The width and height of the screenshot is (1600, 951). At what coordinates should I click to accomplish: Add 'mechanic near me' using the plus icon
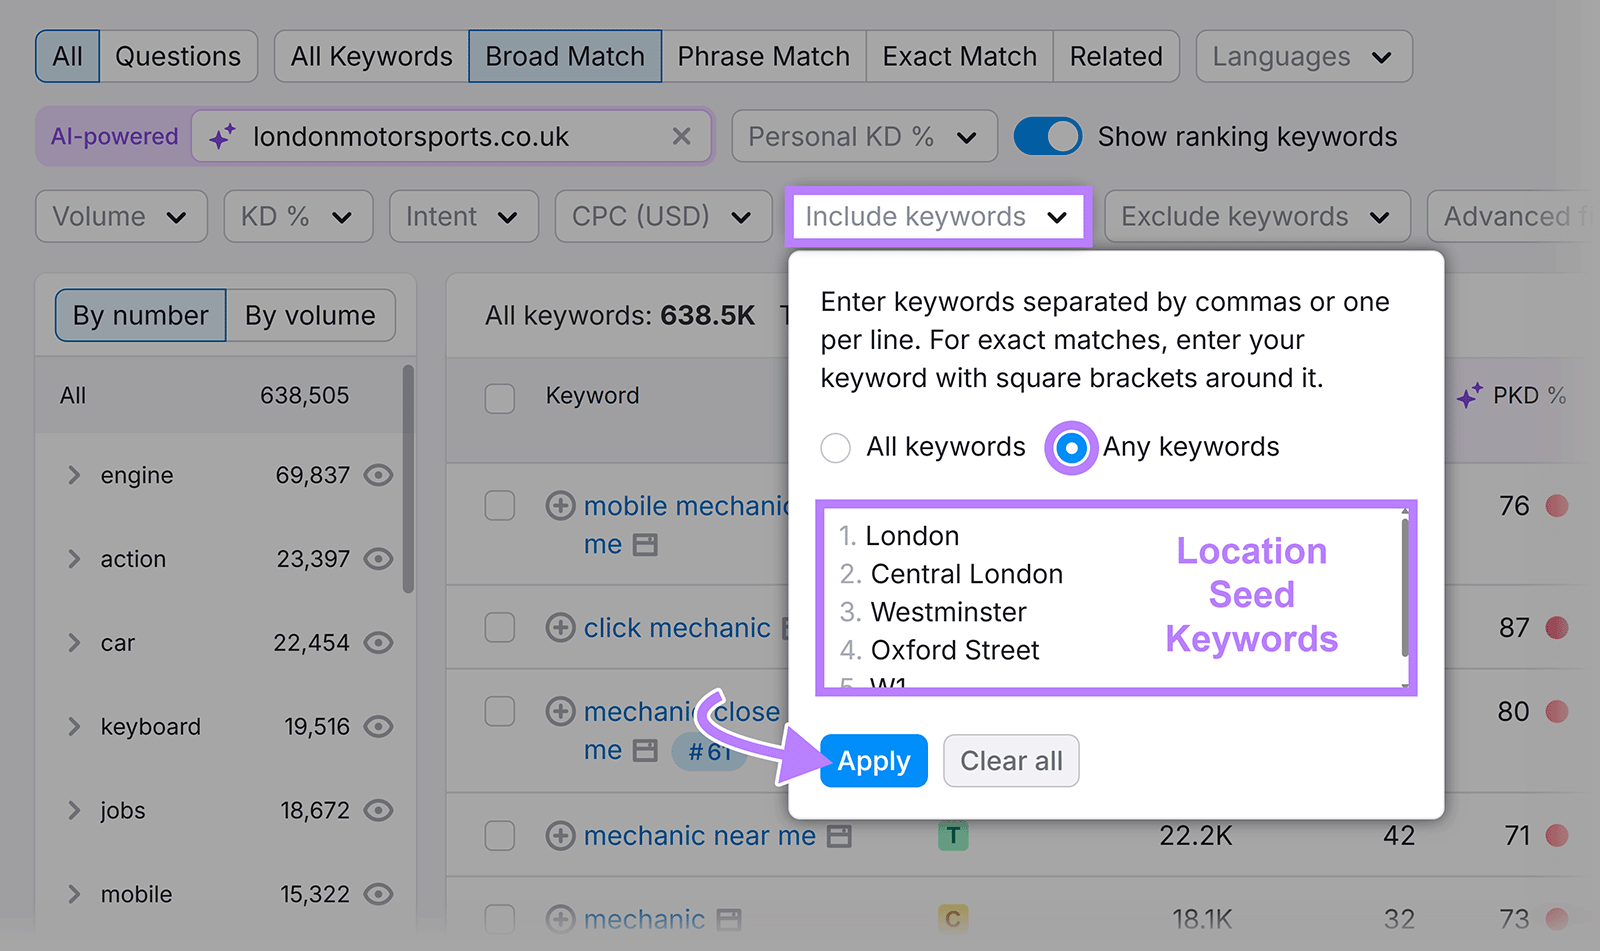[x=561, y=836]
